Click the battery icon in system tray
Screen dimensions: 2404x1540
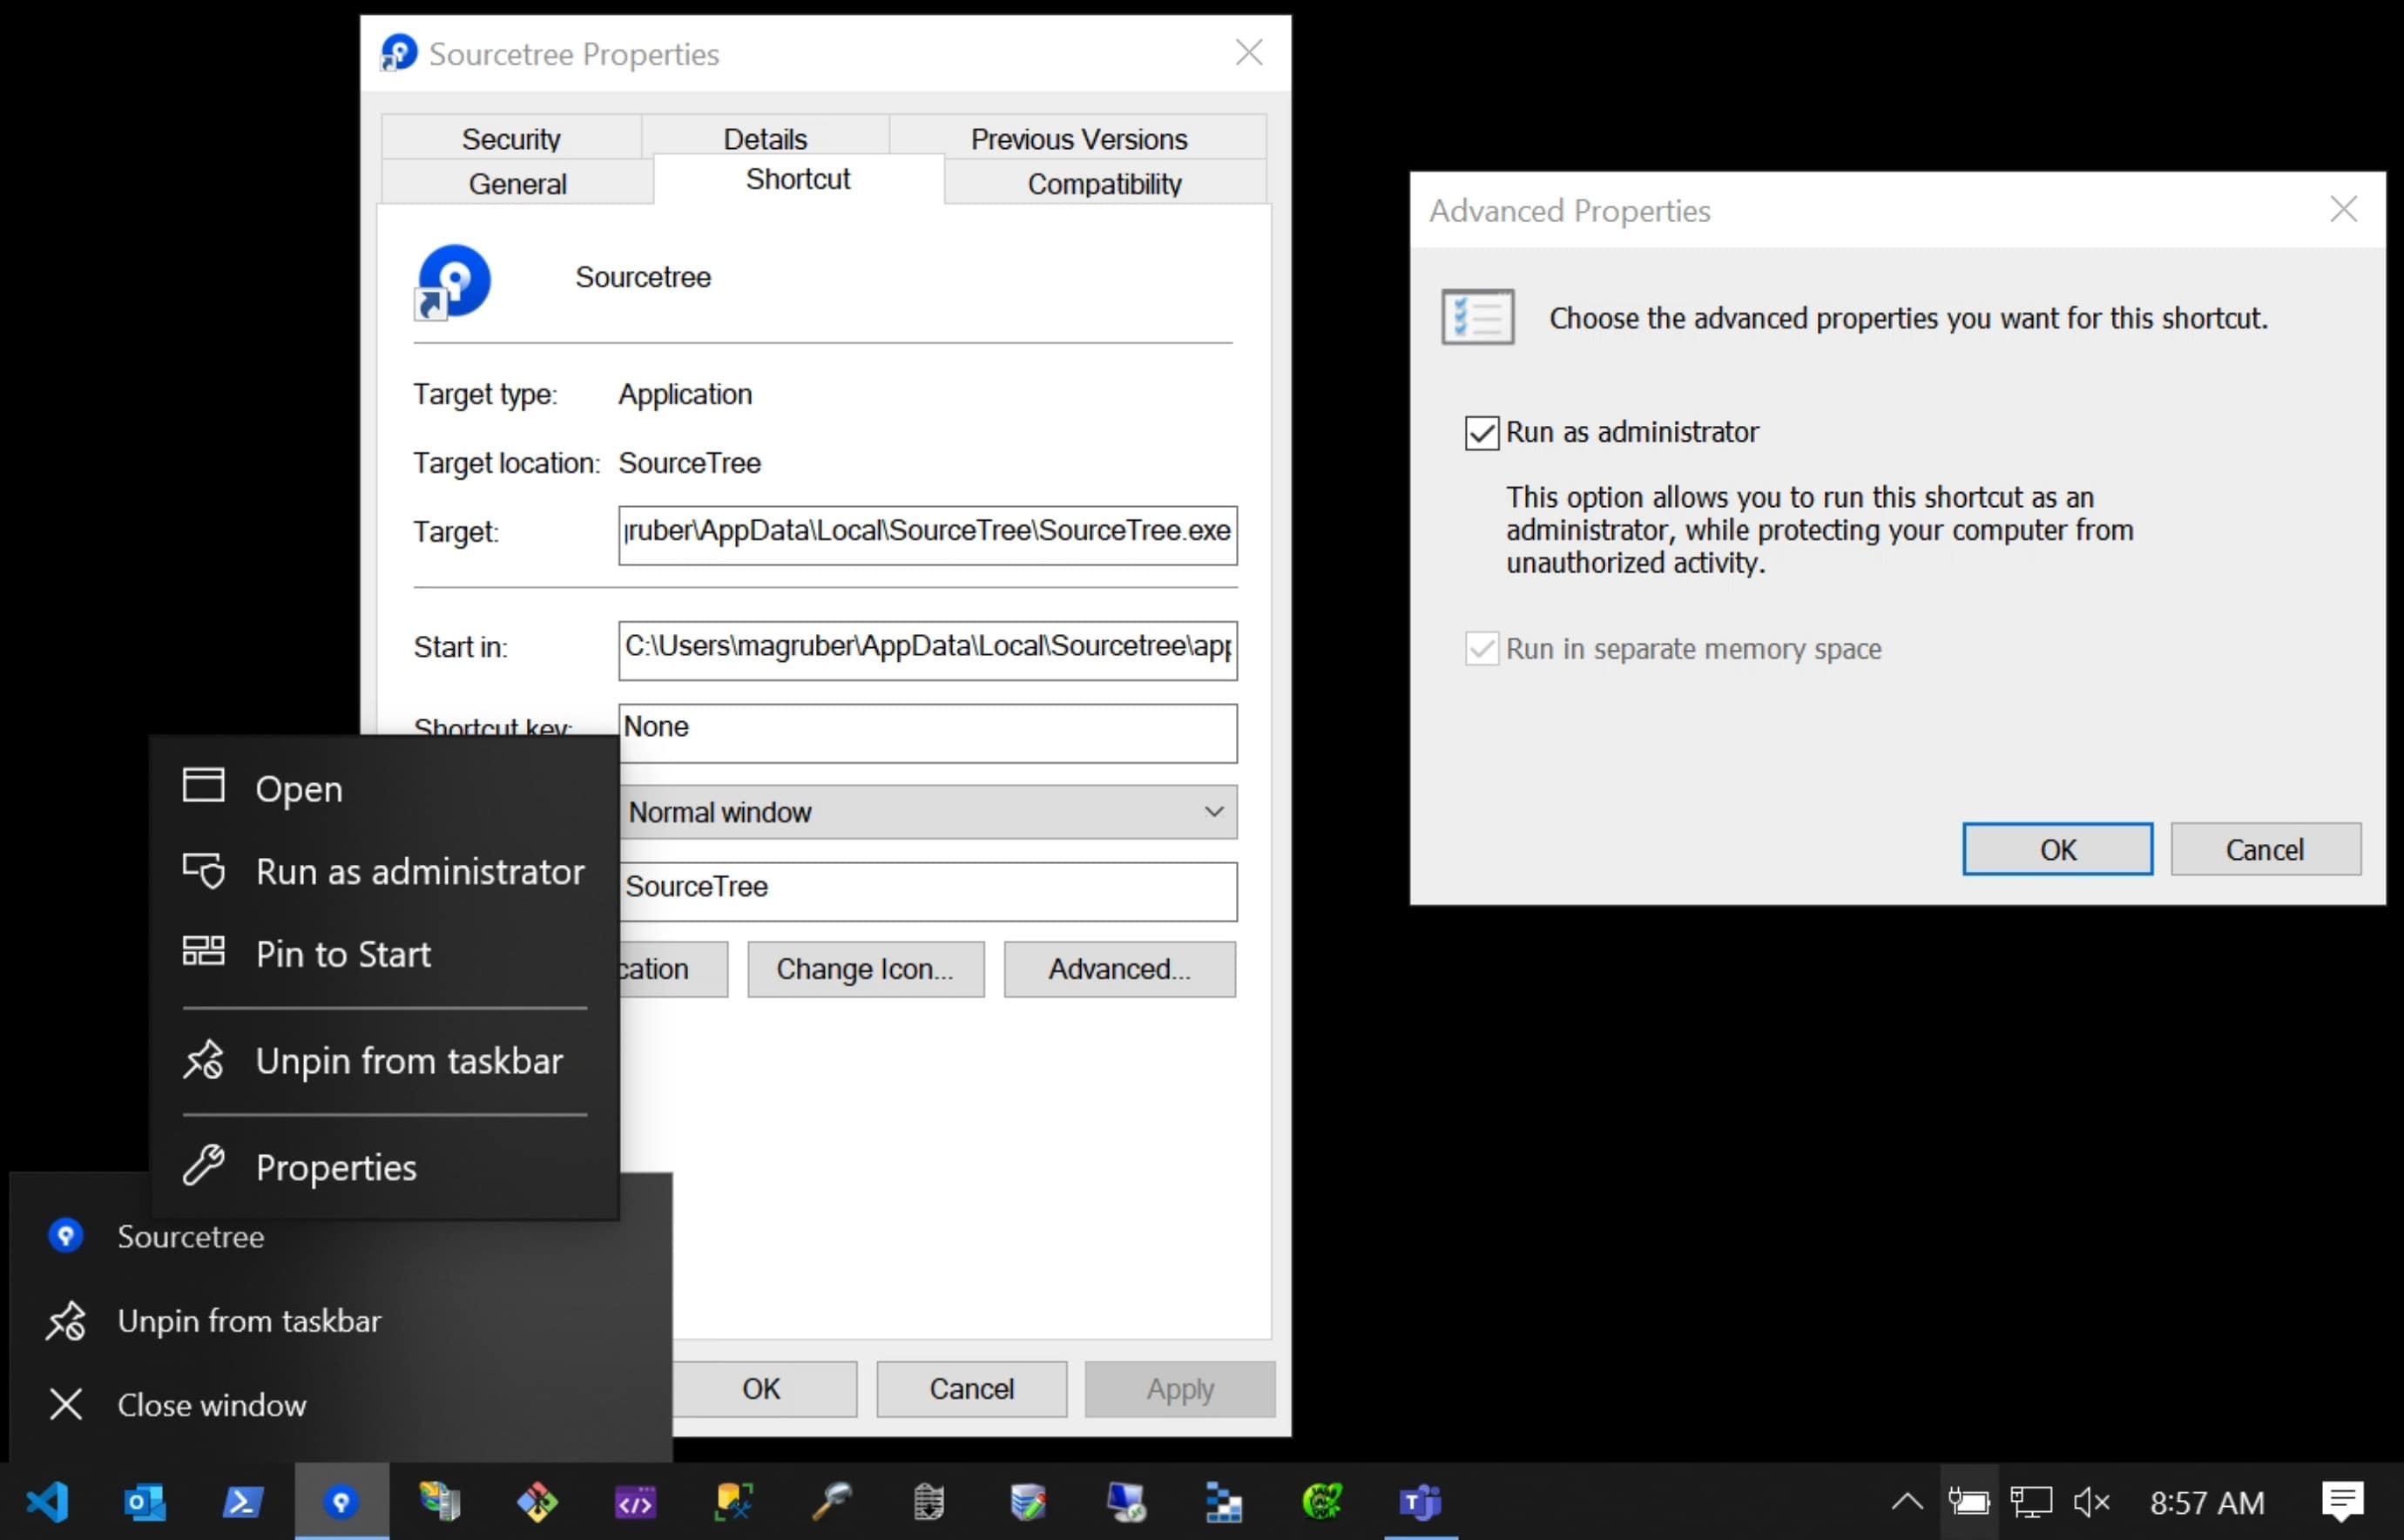point(1968,1501)
